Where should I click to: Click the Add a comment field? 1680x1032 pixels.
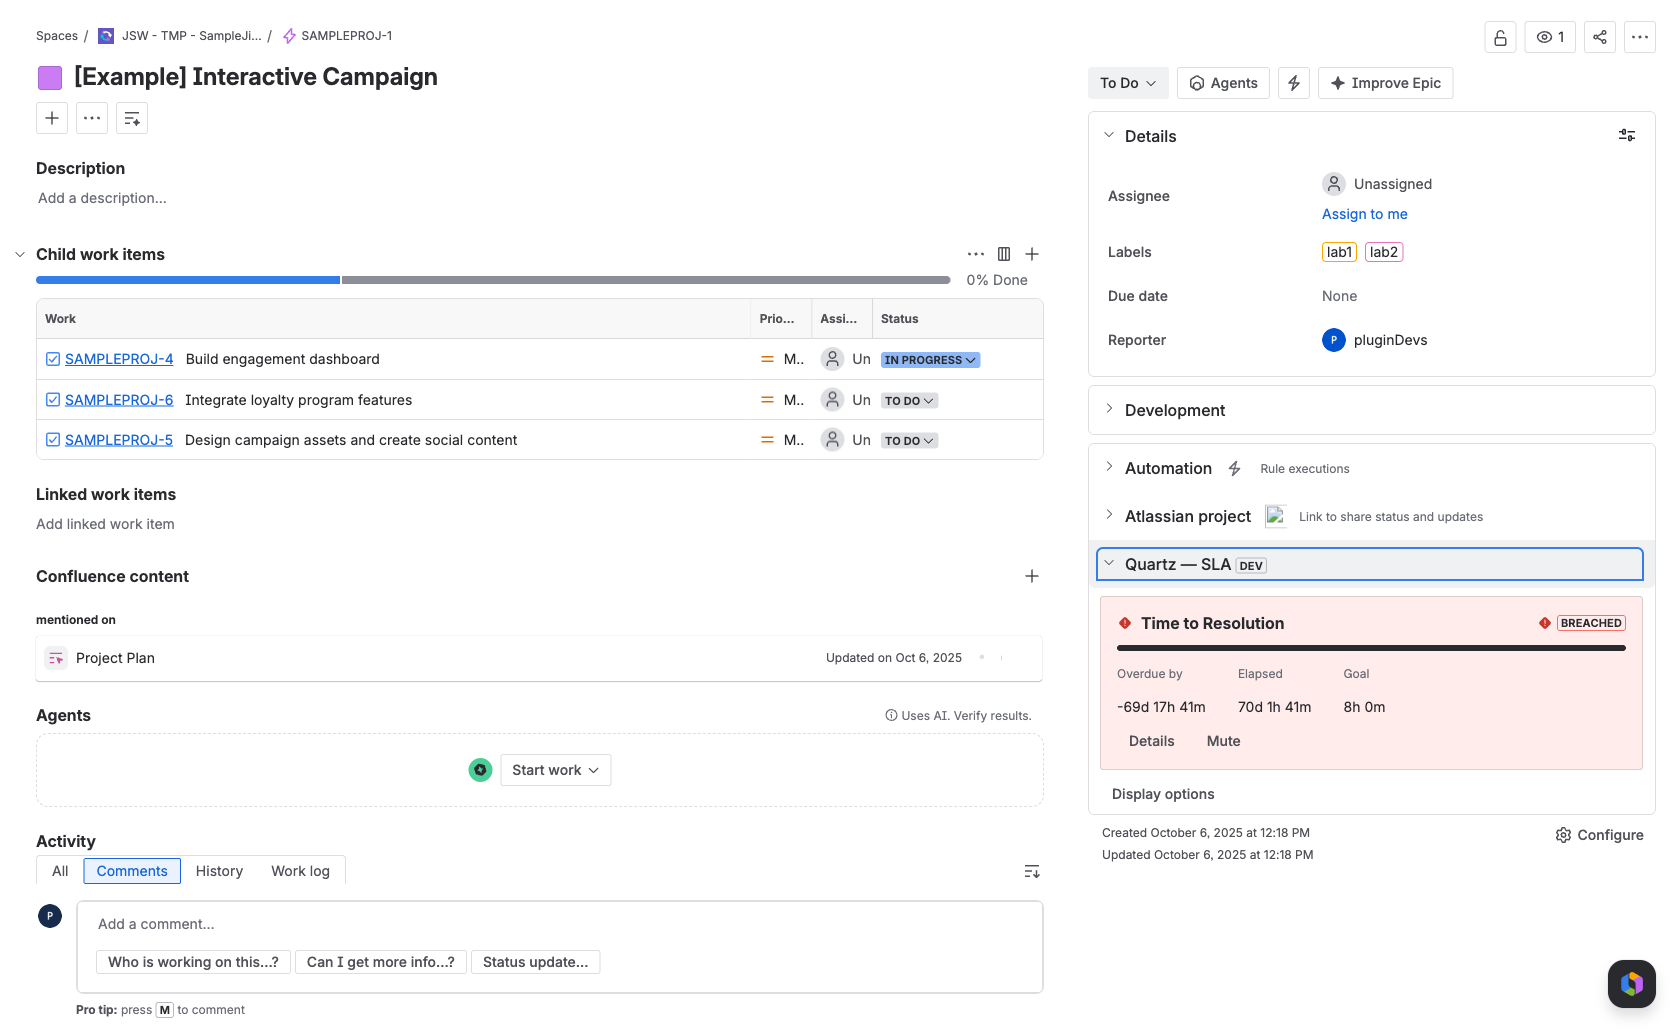pos(559,924)
